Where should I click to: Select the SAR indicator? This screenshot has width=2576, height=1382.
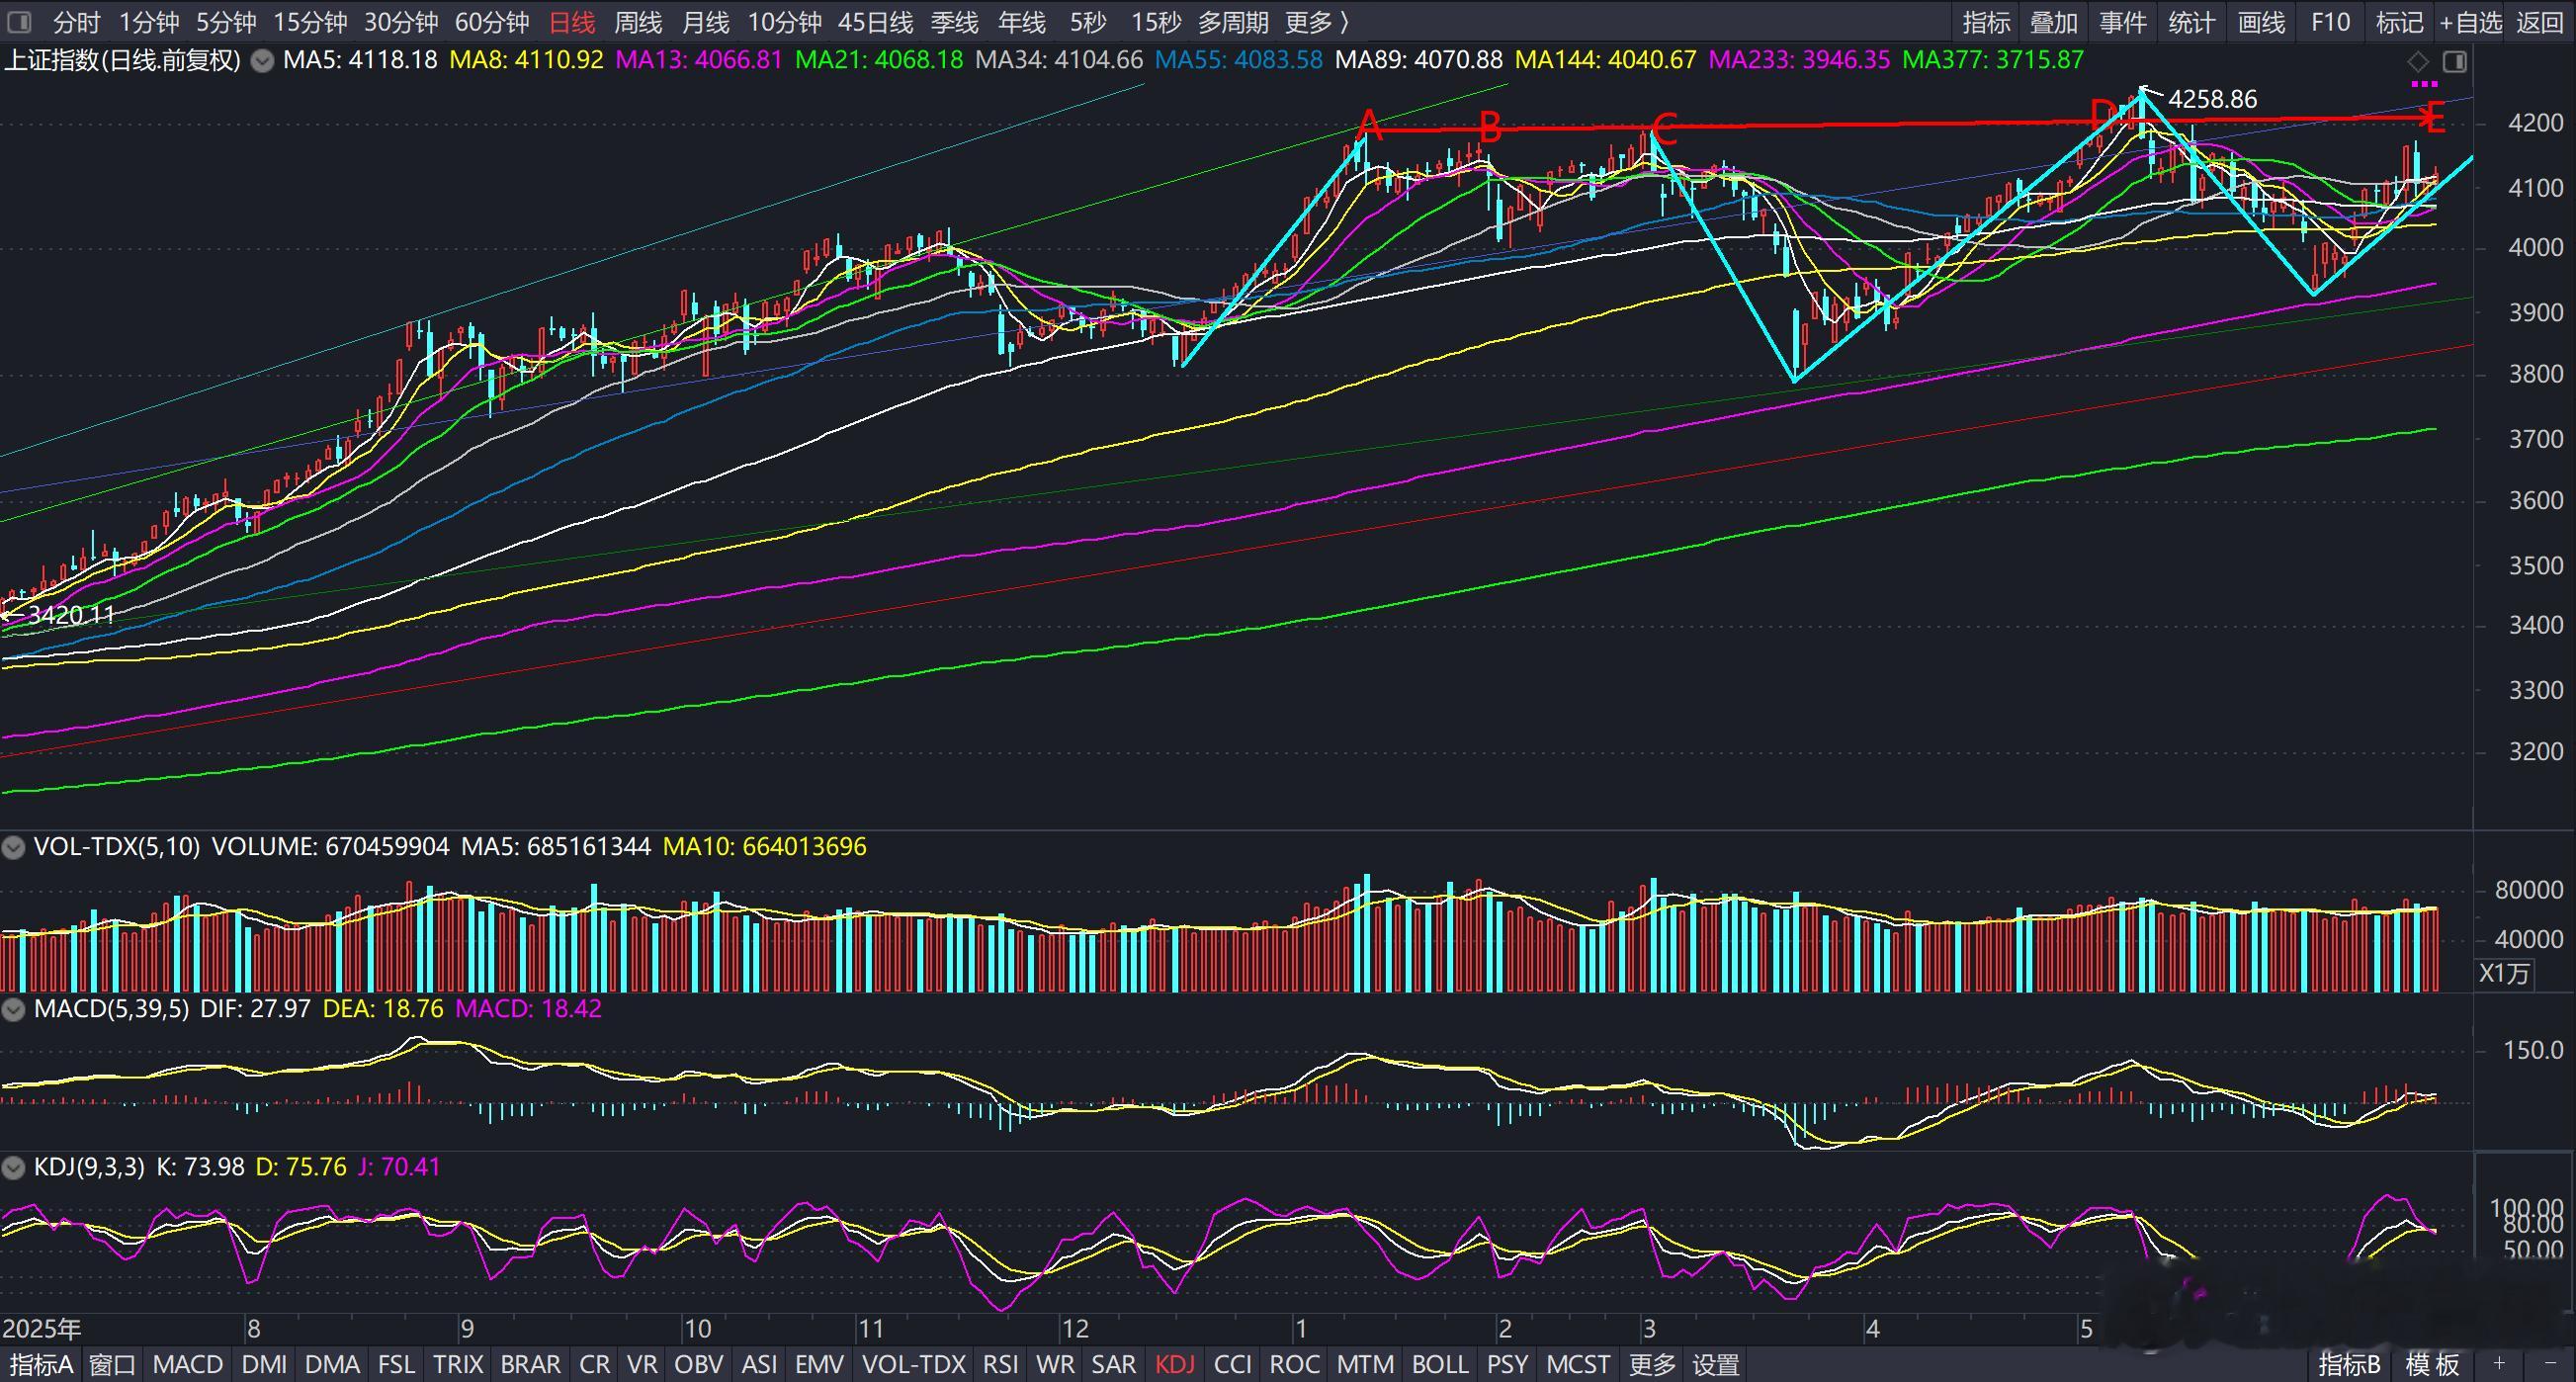point(1113,1364)
